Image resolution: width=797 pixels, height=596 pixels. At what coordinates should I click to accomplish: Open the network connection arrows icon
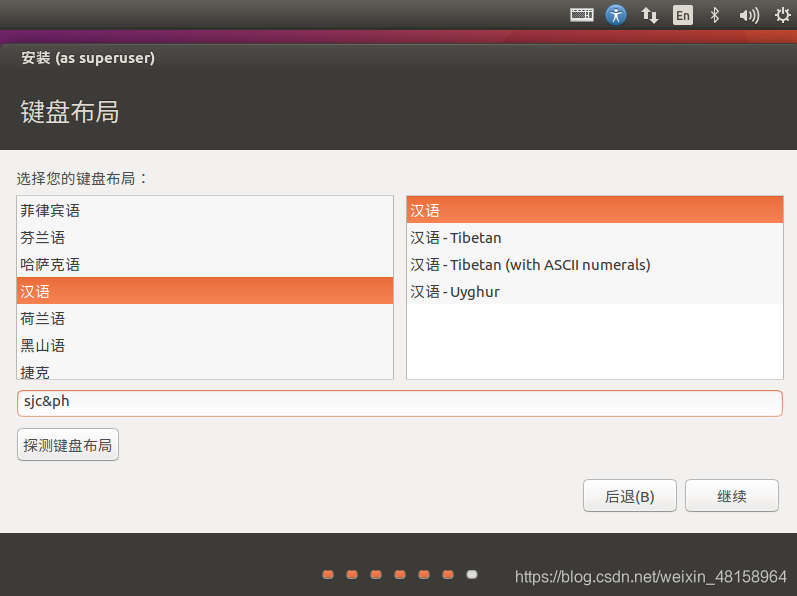(x=650, y=15)
